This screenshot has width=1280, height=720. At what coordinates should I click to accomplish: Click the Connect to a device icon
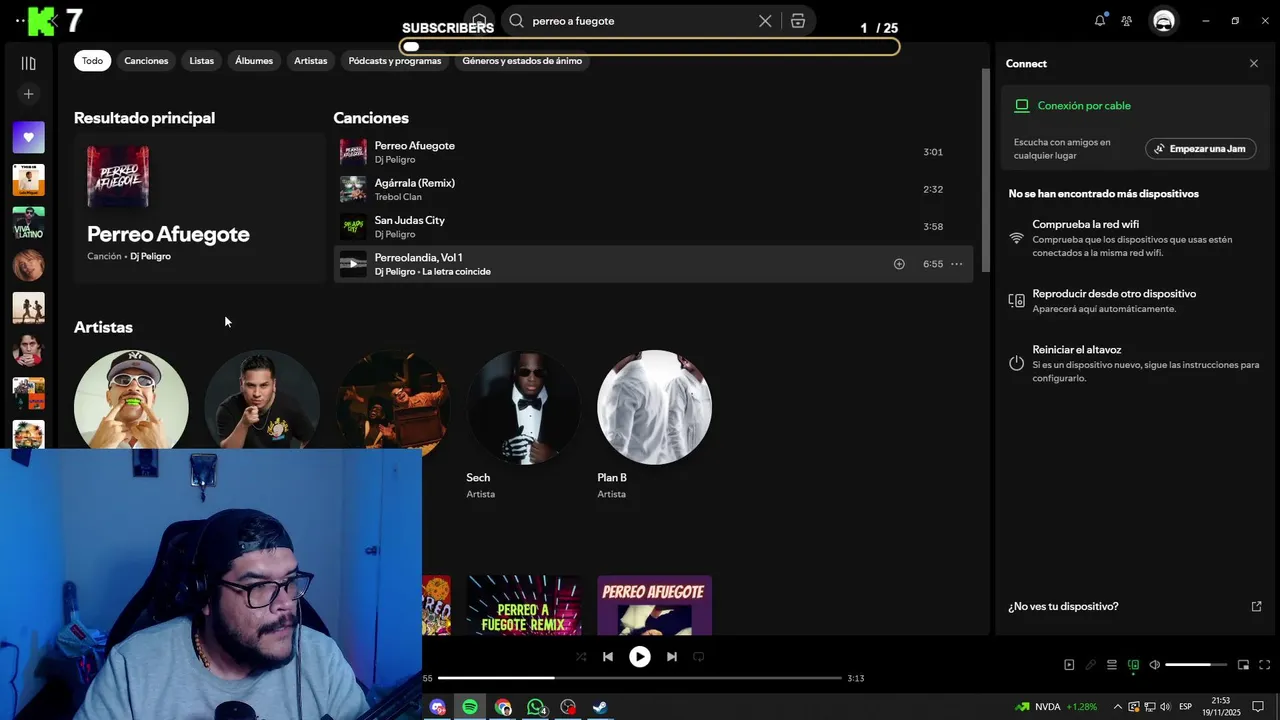pyautogui.click(x=1133, y=665)
